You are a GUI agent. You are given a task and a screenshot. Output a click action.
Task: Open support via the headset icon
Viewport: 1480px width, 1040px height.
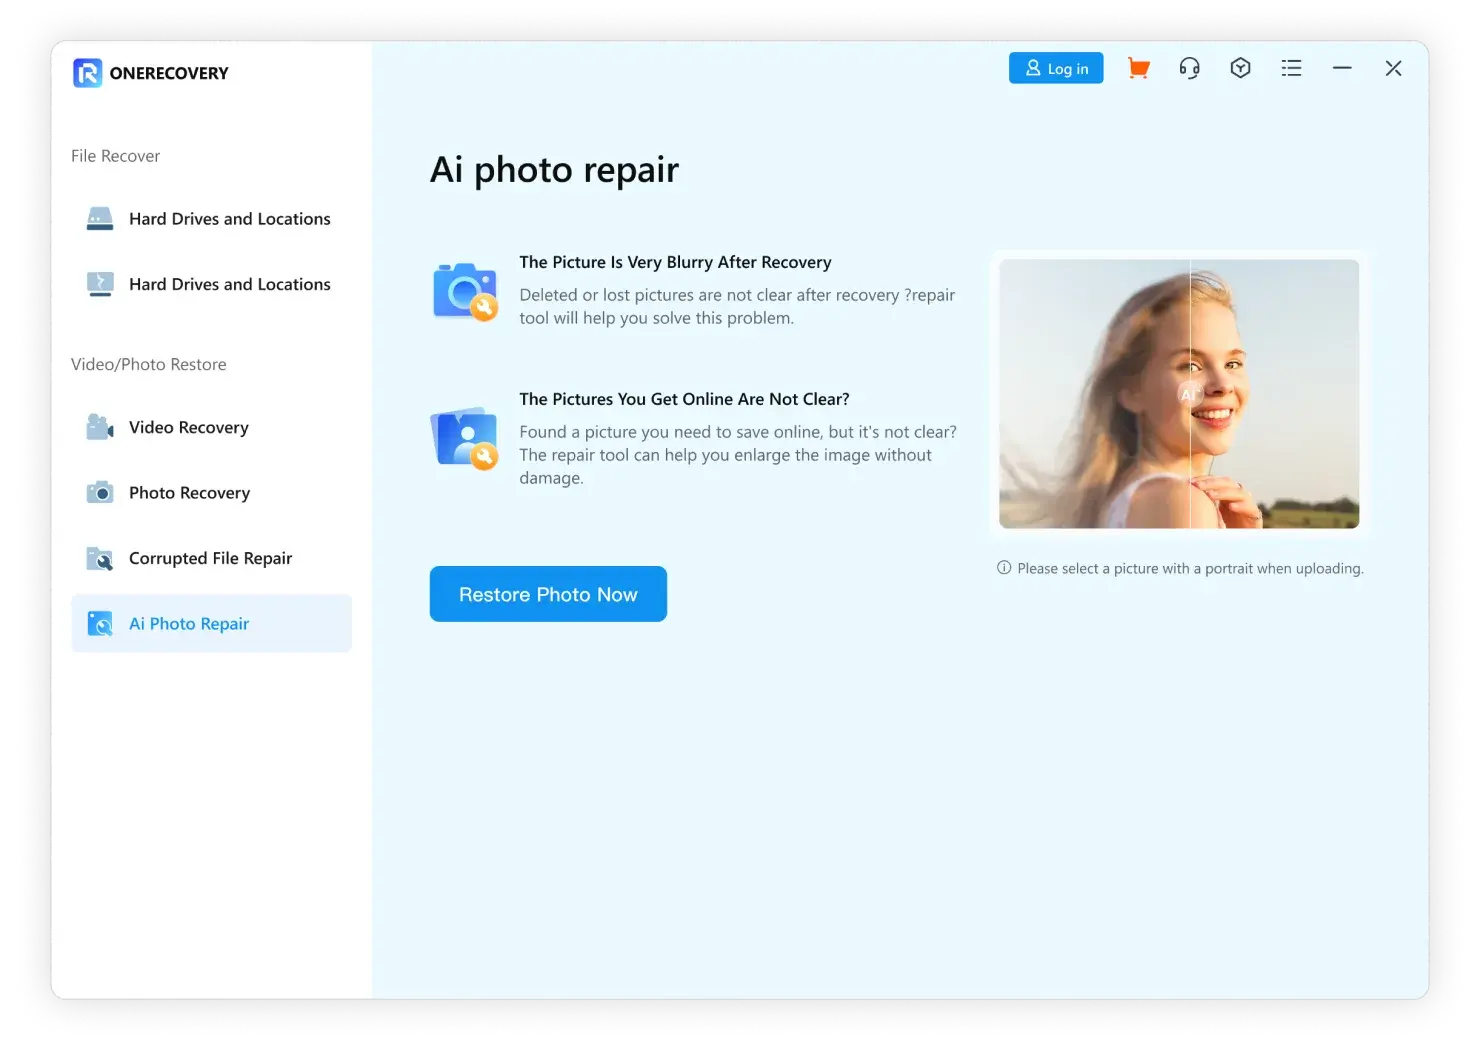tap(1189, 68)
